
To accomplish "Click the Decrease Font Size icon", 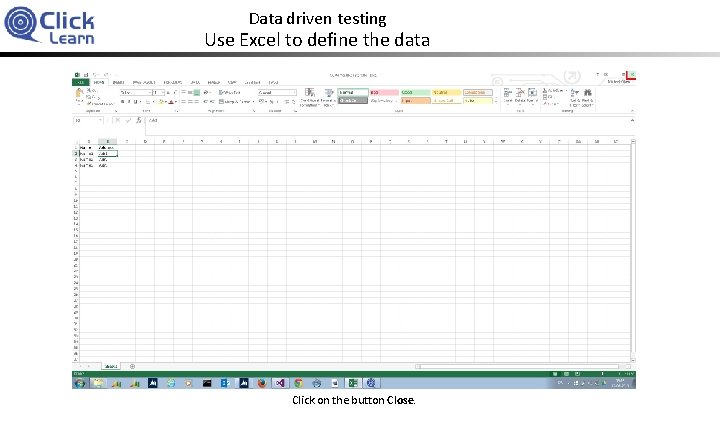I will coord(174,93).
